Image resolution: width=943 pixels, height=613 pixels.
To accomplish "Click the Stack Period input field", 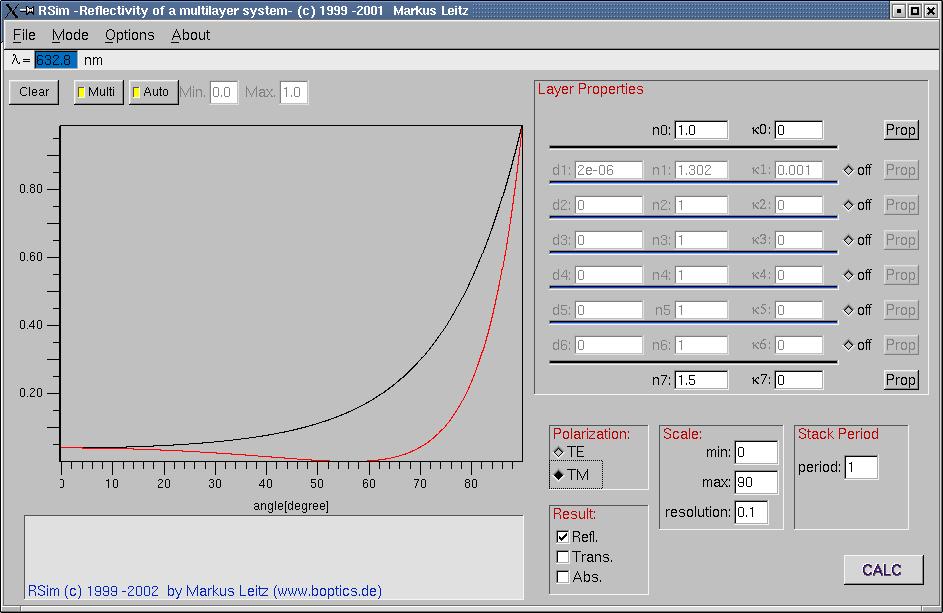I will 861,468.
